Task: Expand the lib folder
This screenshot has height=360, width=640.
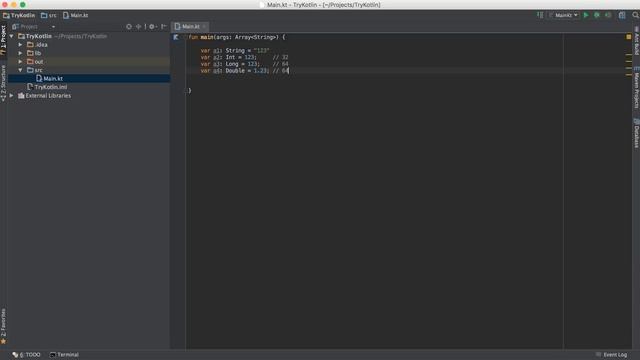Action: [20, 53]
